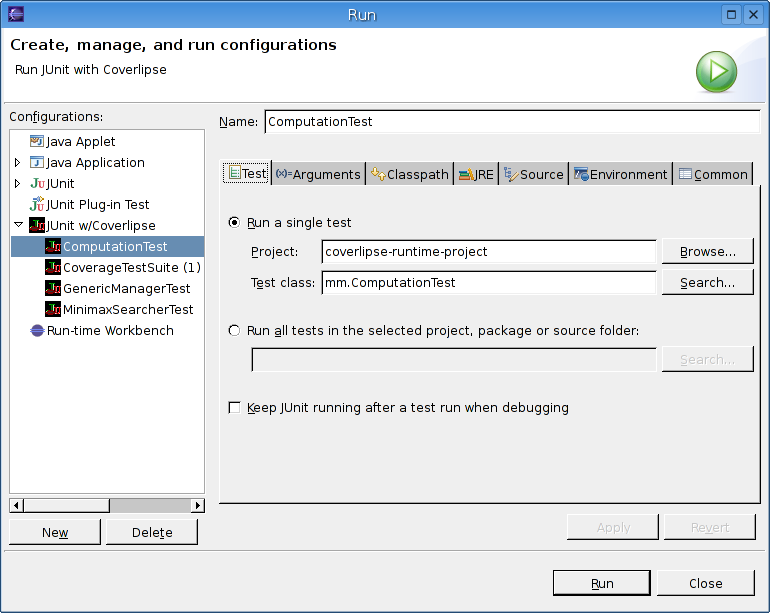The image size is (770, 613).
Task: Enable Keep JUnit running when debugging
Action: coord(235,408)
